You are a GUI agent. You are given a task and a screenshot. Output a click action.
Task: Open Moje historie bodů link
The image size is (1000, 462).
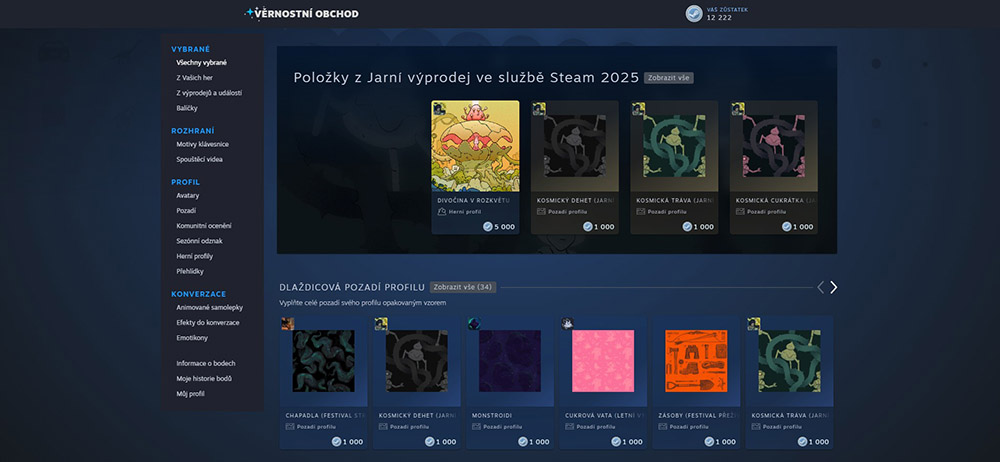tap(204, 379)
